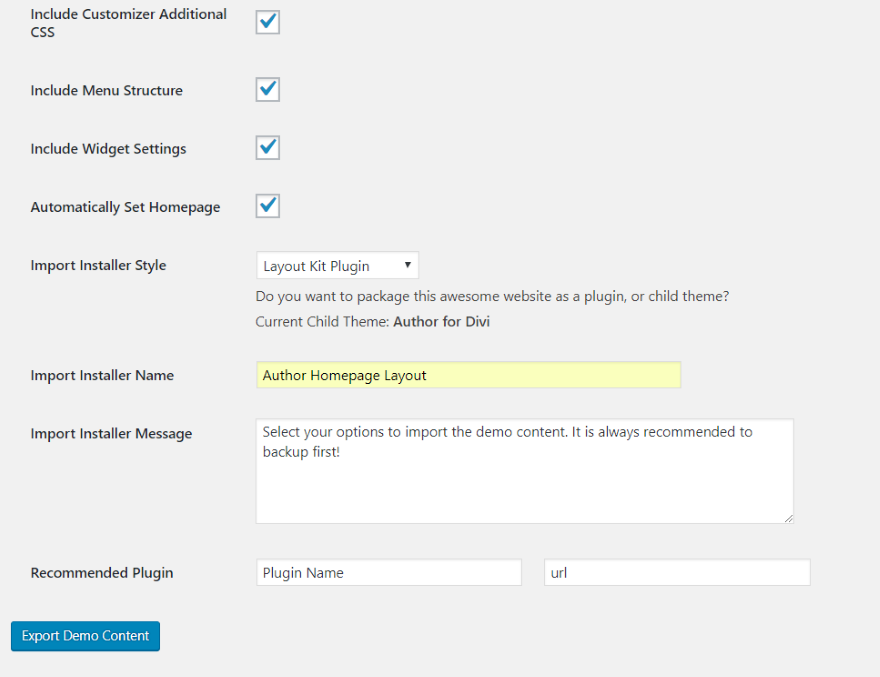
Task: Disable the Include Widget Settings checkbox
Action: pos(267,148)
